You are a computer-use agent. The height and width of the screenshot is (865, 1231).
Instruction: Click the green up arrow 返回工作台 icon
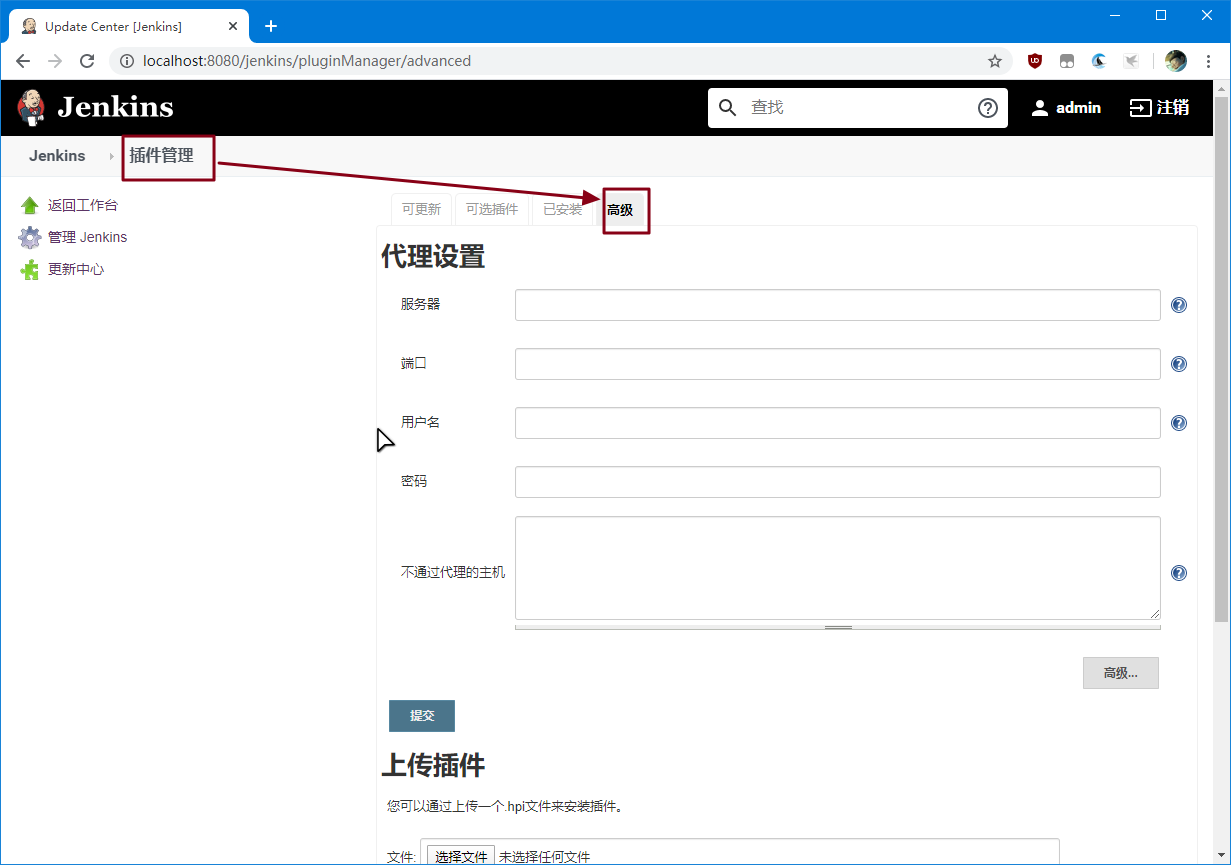[30, 205]
